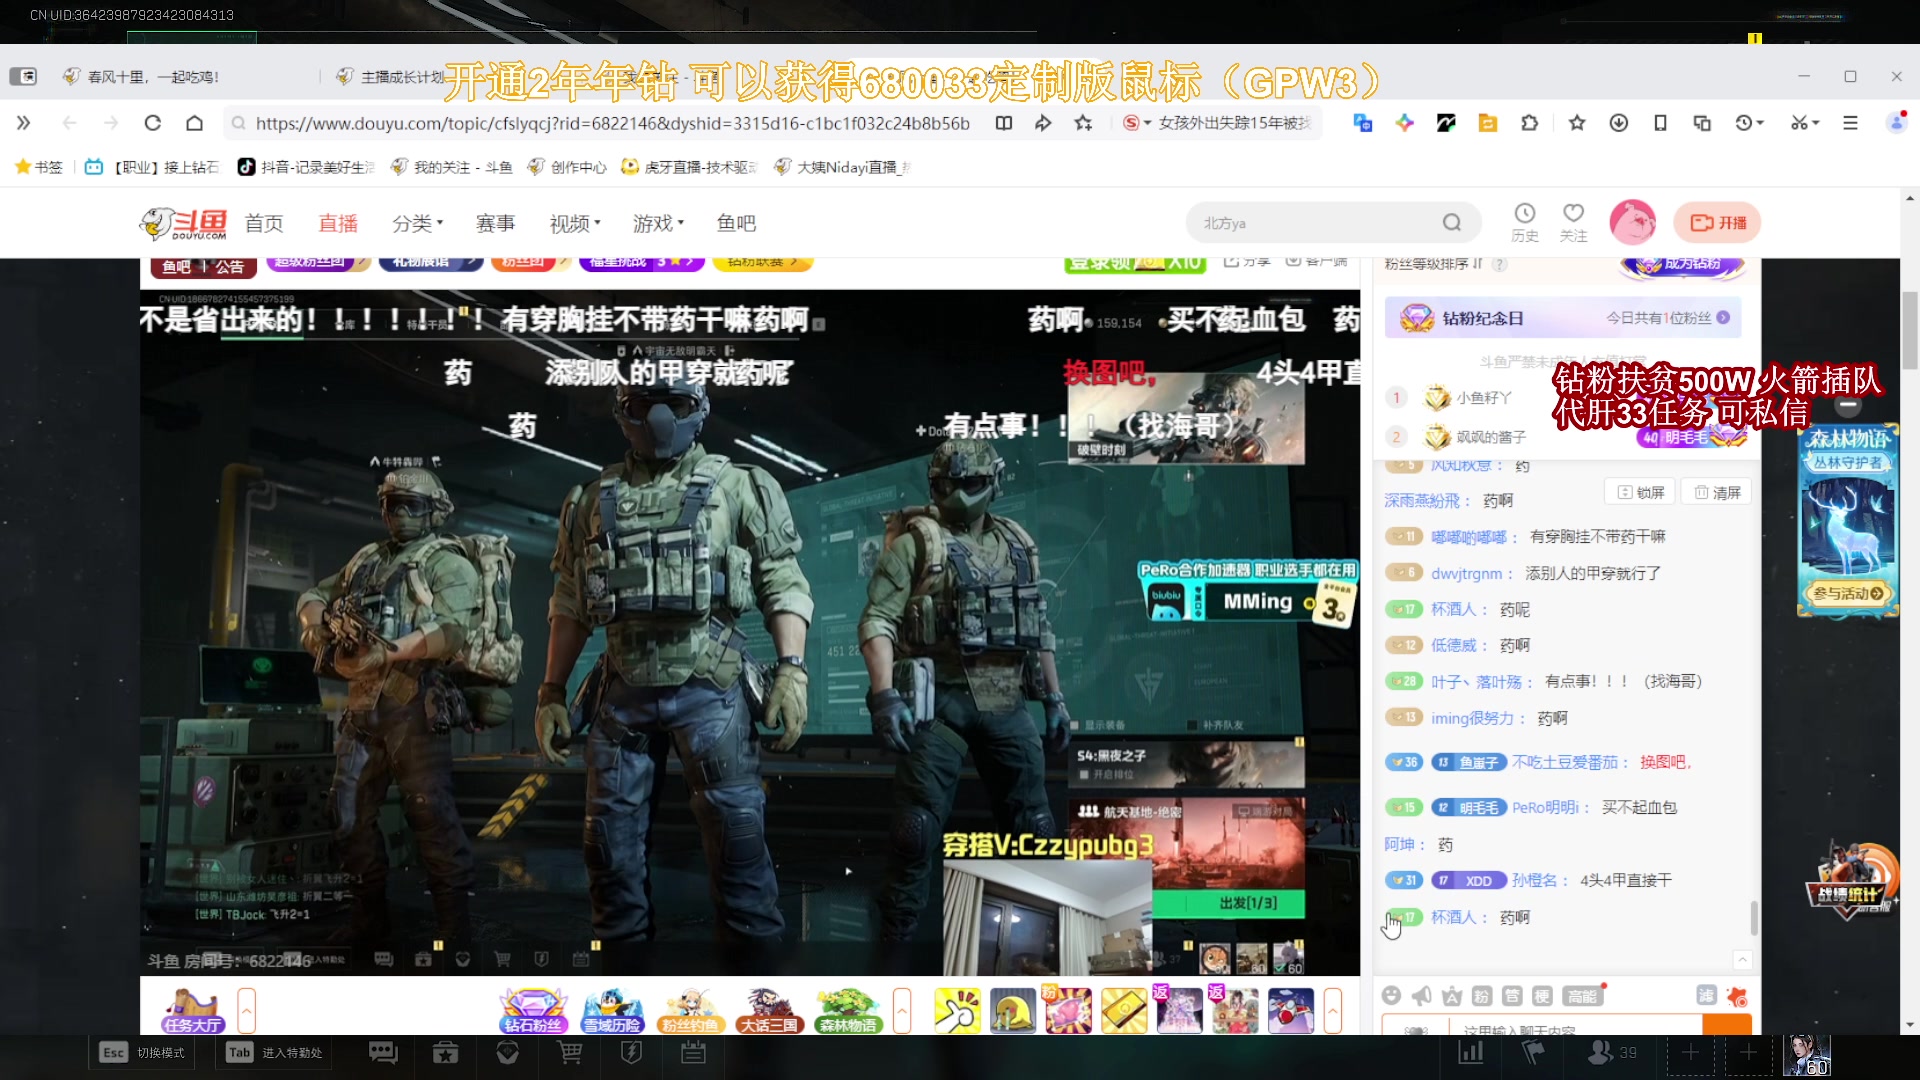Image resolution: width=1920 pixels, height=1080 pixels.
Task: Open 钻粉纪念日 banner
Action: coord(1563,318)
